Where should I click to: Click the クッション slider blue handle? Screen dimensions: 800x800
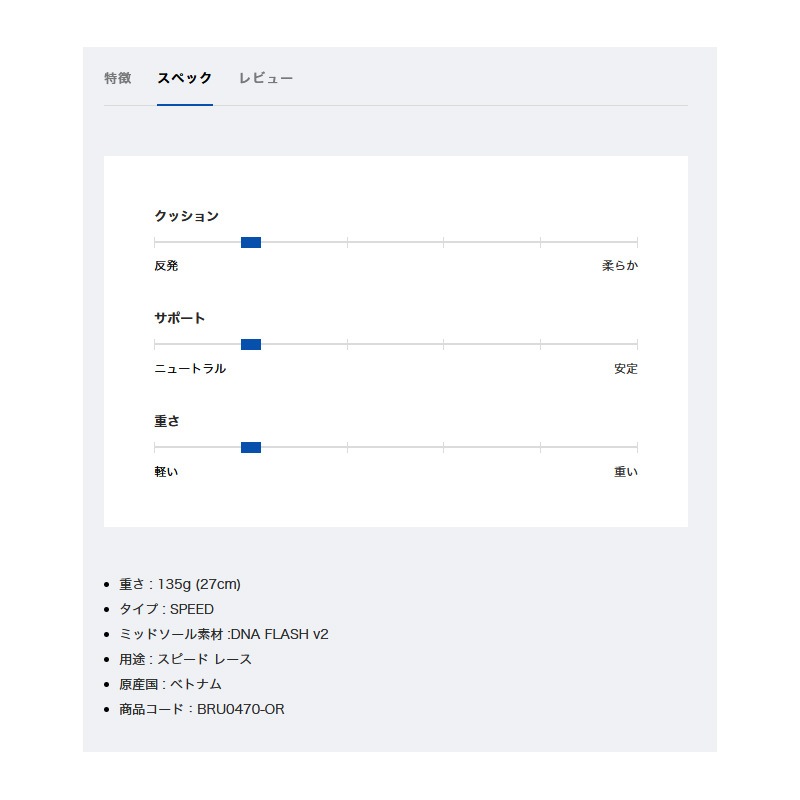point(251,242)
